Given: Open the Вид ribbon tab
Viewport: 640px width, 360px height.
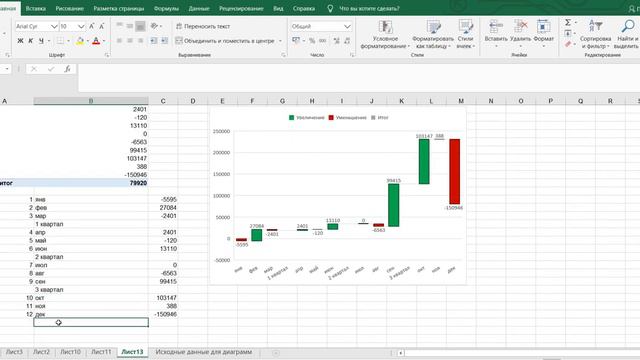Looking at the screenshot, I should coord(278,8).
